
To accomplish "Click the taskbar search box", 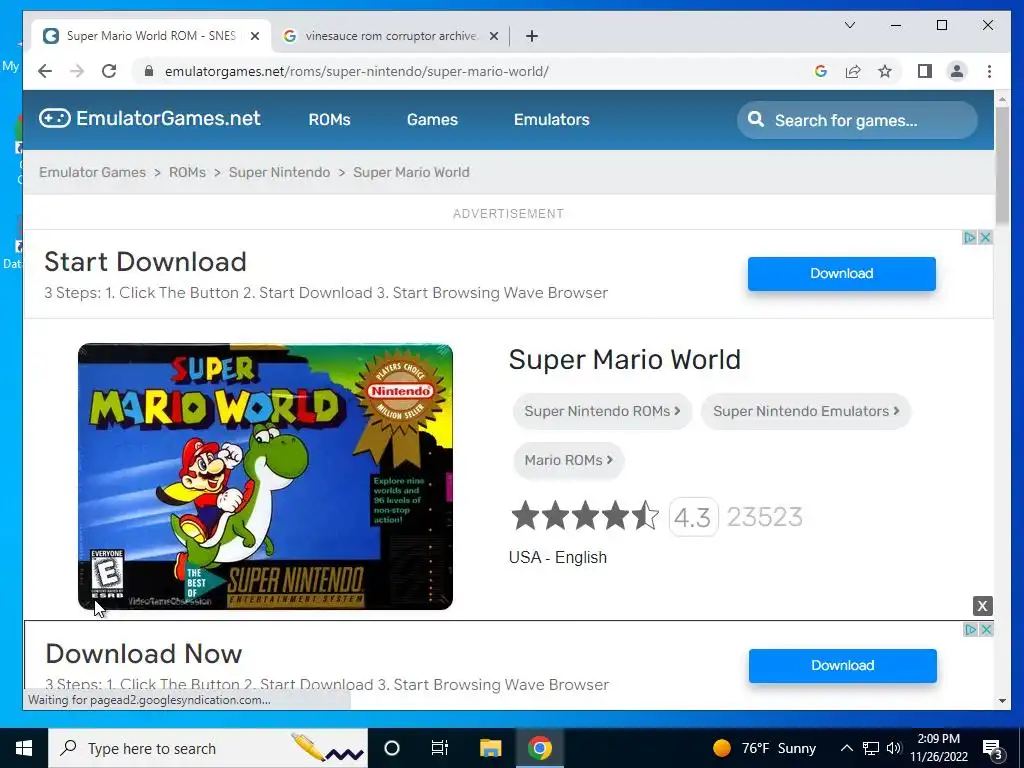I will (x=208, y=748).
